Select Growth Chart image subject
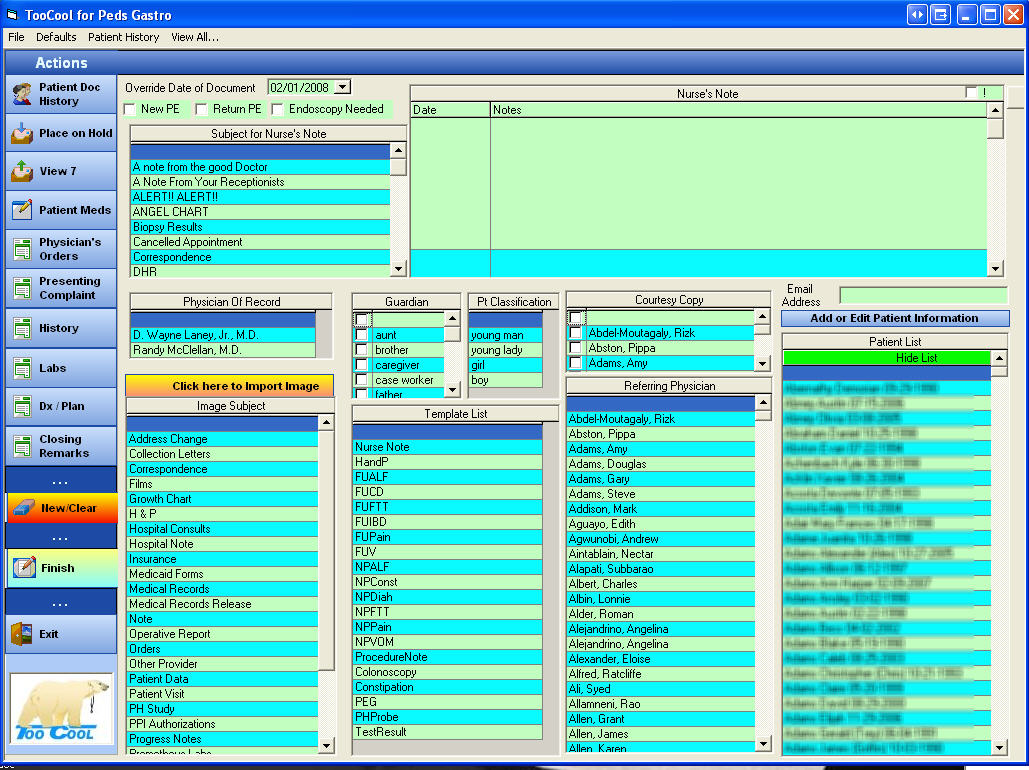Viewport: 1029px width, 770px height. tap(222, 499)
